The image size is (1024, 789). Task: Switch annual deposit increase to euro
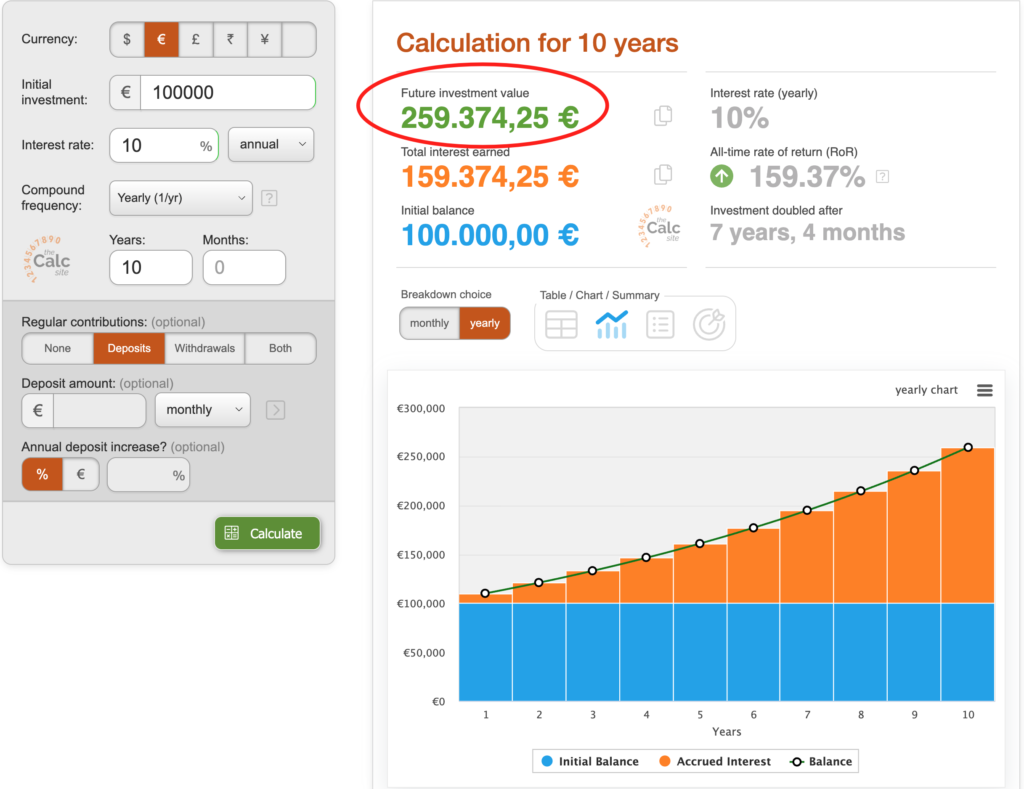click(80, 474)
